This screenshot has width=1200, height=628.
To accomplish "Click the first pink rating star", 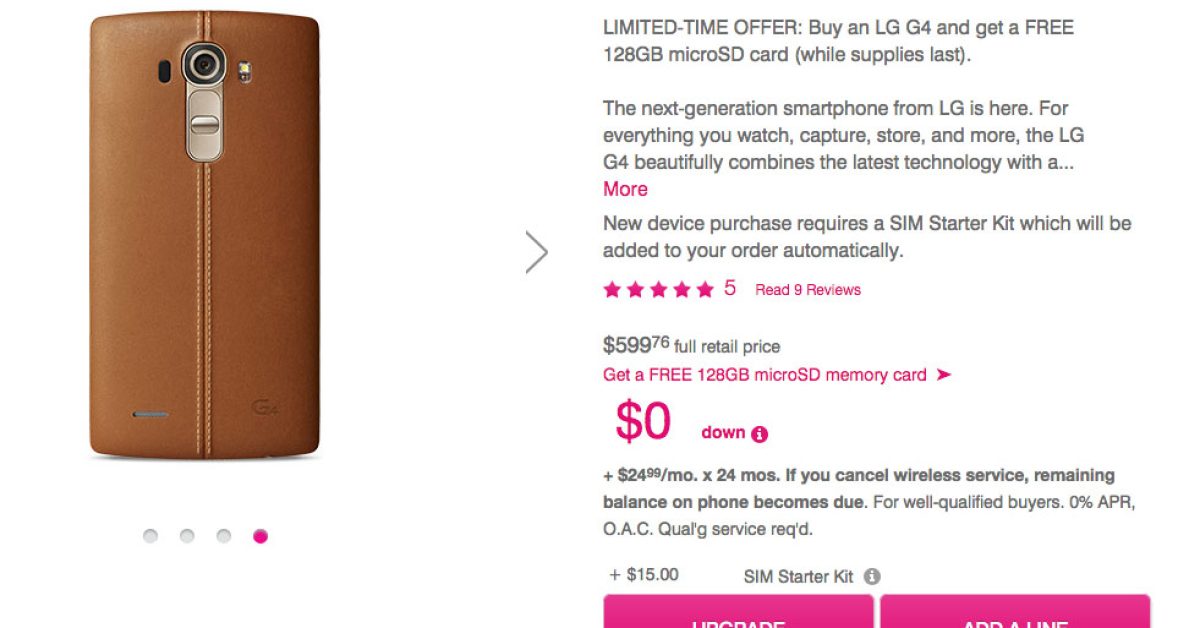I will tap(612, 290).
